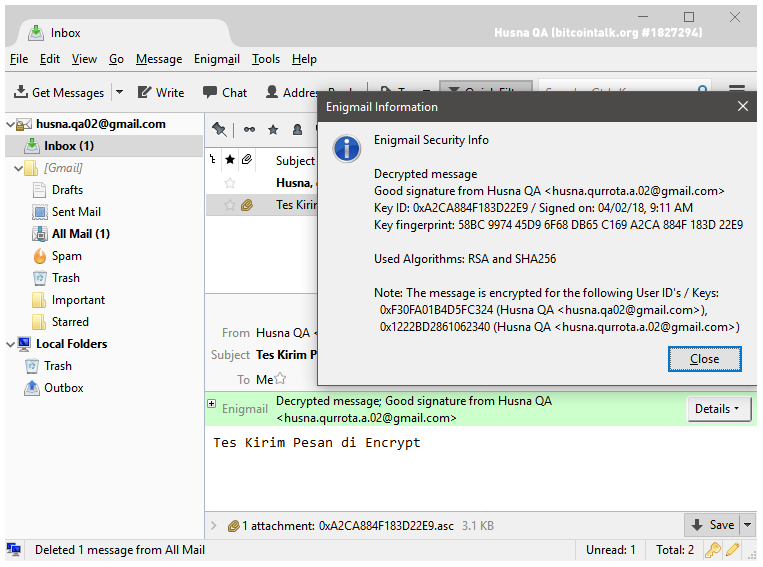Click the Unread: 1 status entry
763x567 pixels.
tap(610, 550)
